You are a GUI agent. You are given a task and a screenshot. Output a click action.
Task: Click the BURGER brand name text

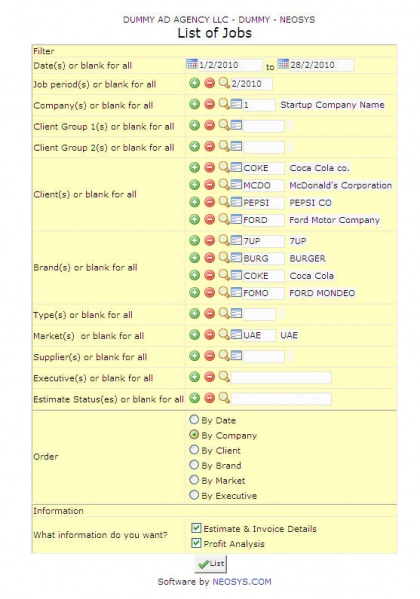pyautogui.click(x=307, y=259)
